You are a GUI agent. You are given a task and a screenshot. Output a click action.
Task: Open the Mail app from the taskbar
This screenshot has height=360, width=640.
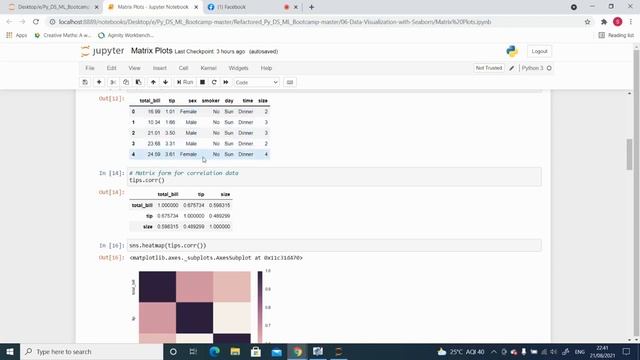(x=277, y=351)
